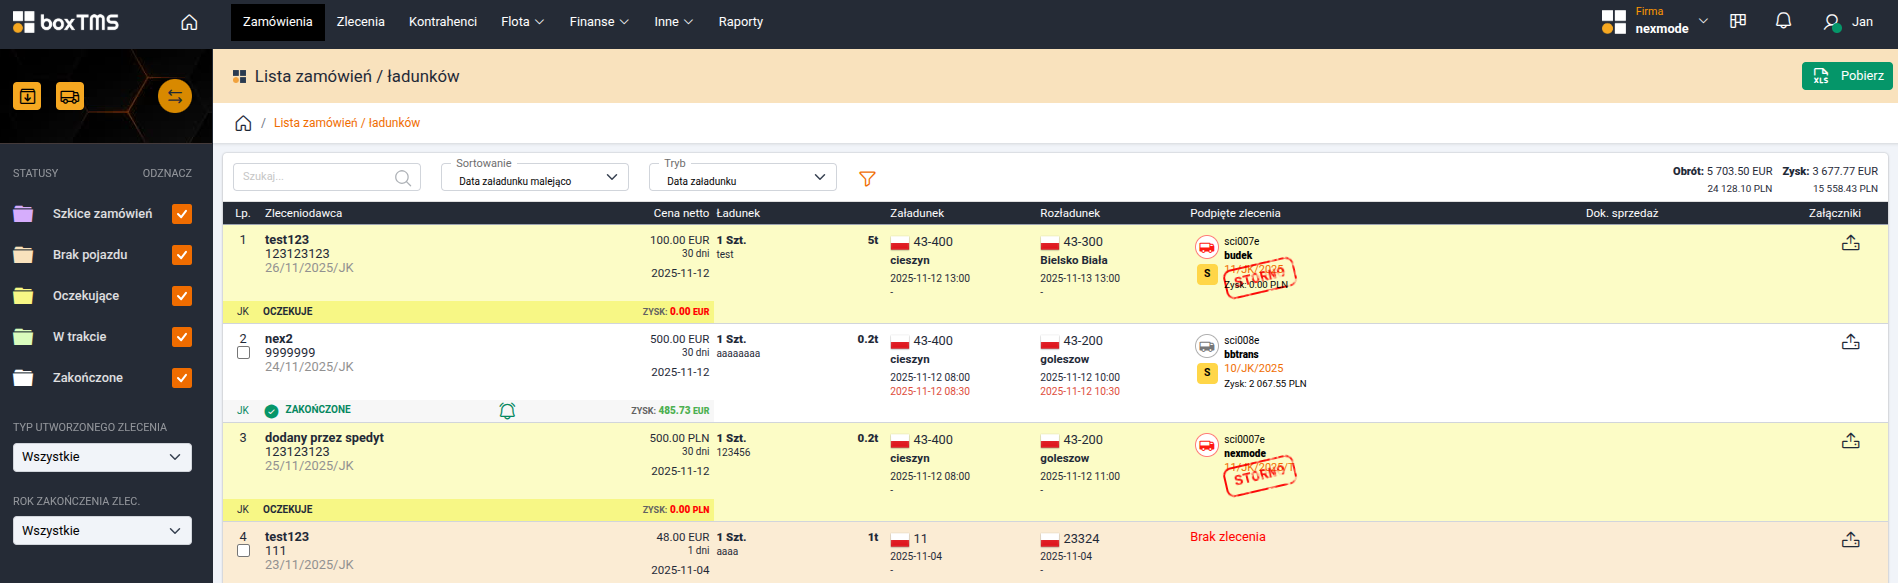Open the filter funnel icon
The image size is (1898, 583).
[867, 178]
